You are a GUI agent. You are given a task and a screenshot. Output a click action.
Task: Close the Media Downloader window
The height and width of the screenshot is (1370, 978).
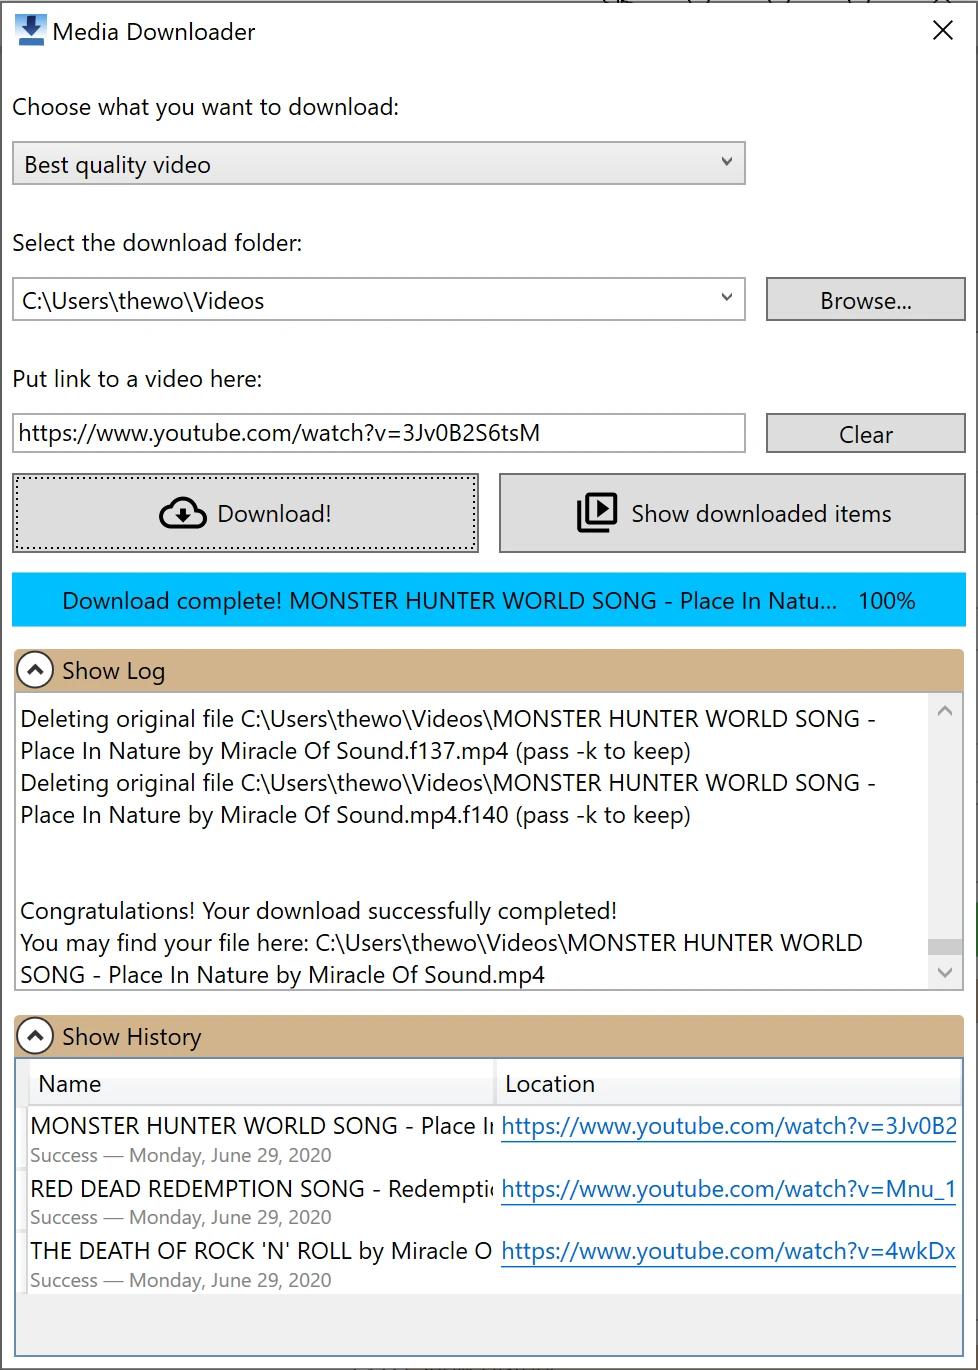pyautogui.click(x=943, y=31)
